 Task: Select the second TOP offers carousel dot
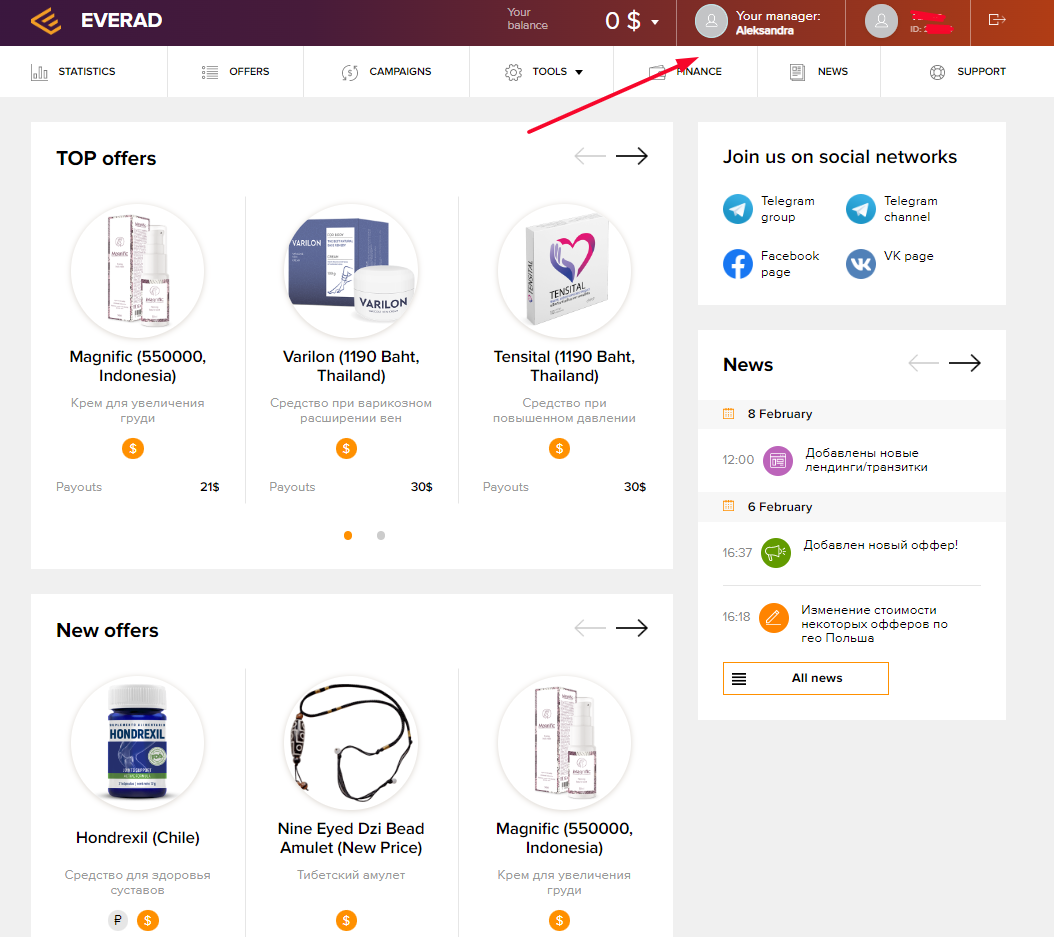point(381,536)
